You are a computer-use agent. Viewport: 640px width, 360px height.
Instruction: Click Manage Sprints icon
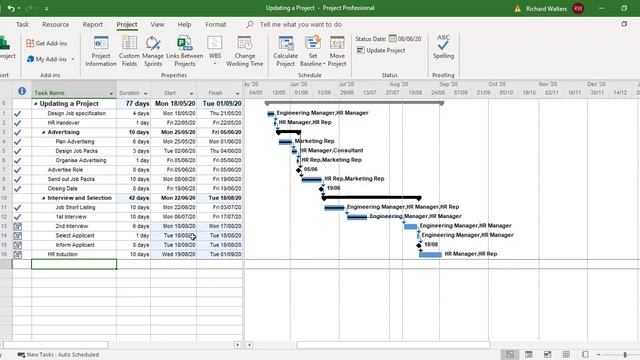(153, 44)
